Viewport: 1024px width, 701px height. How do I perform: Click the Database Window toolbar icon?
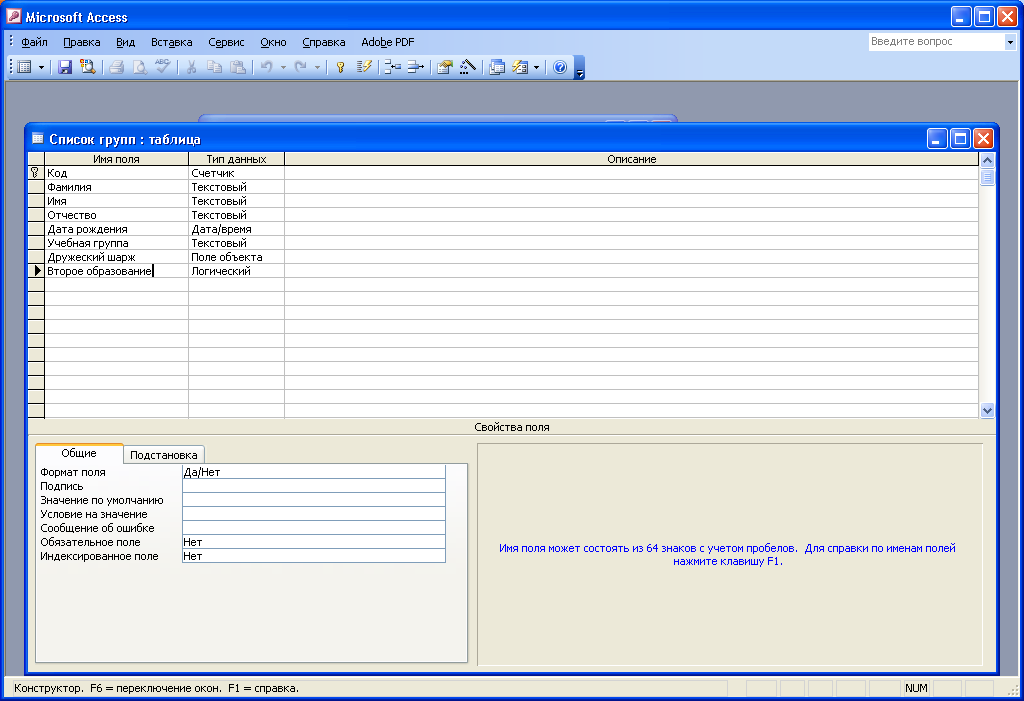pos(497,67)
